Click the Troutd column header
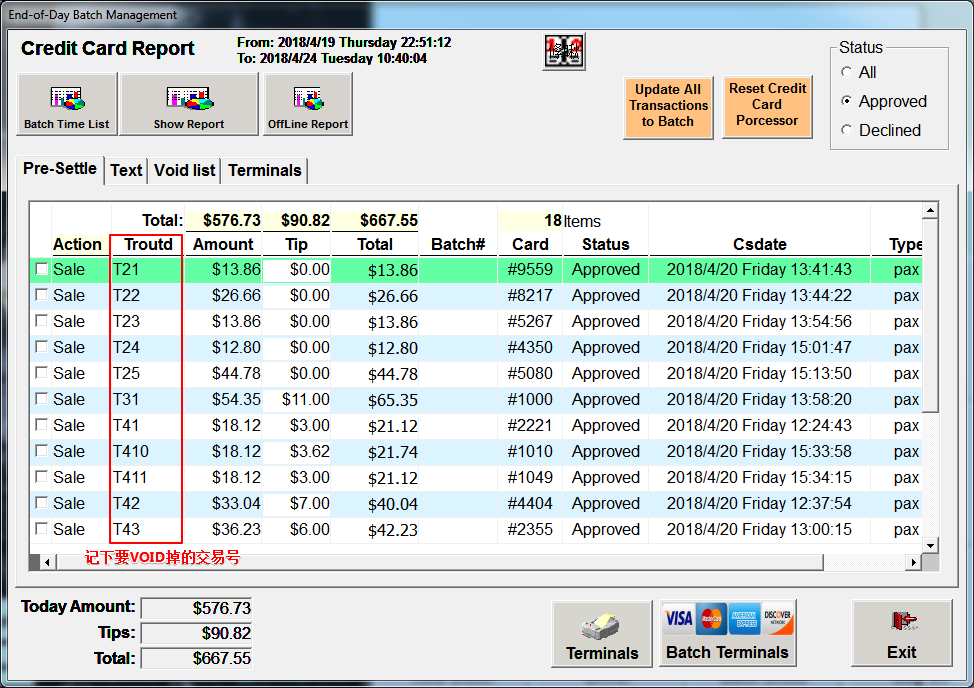 click(148, 244)
